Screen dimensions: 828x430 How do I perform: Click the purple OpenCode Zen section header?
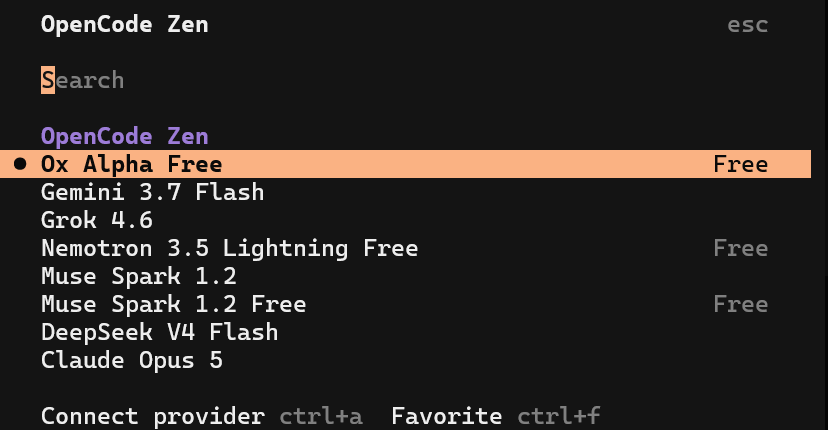pos(125,136)
